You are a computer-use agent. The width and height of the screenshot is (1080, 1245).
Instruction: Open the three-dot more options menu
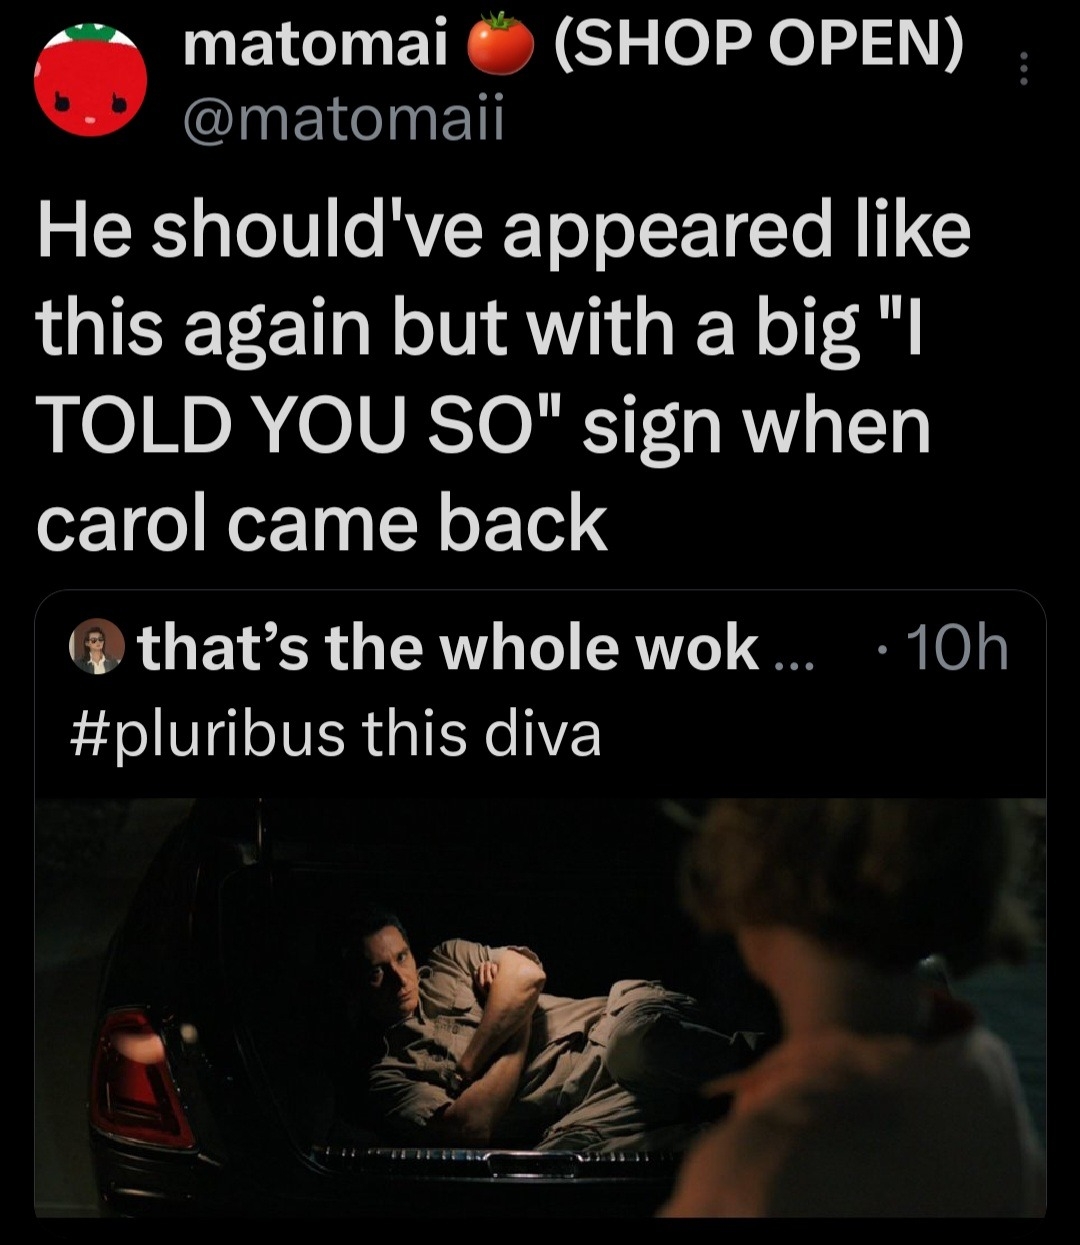click(x=1022, y=68)
